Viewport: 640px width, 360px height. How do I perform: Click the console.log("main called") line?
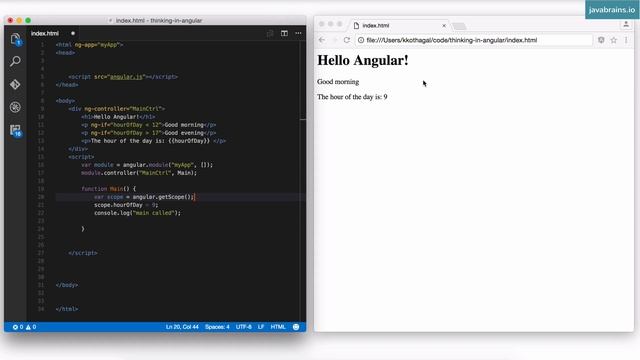point(137,213)
